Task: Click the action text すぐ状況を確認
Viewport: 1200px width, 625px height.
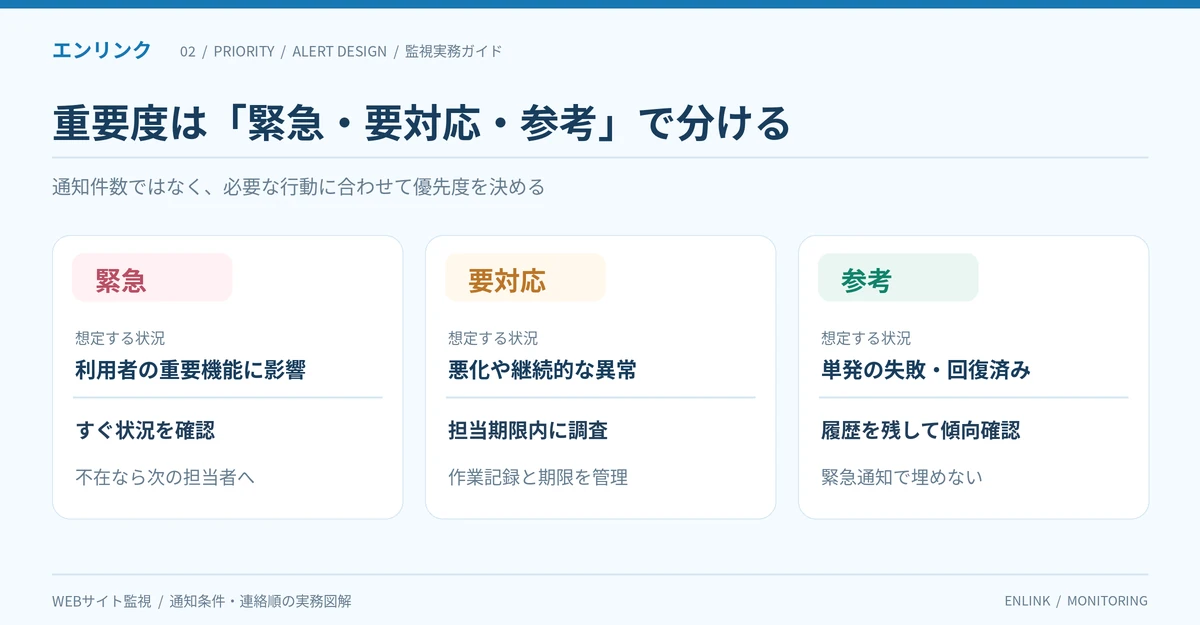Action: 145,430
